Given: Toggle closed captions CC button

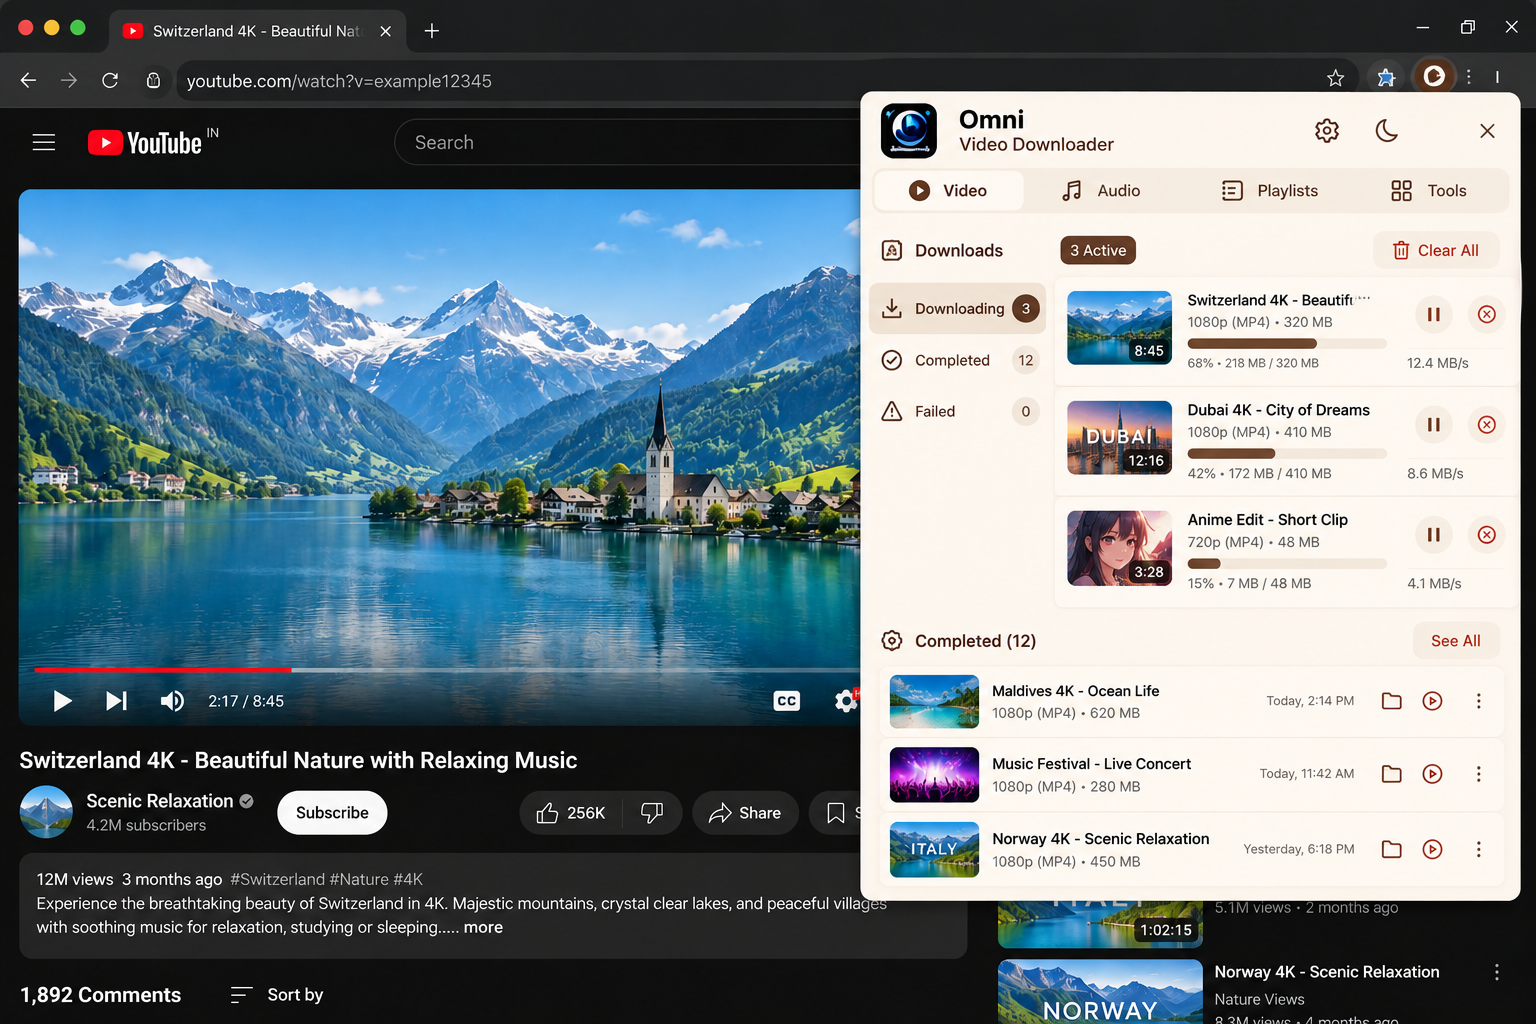Looking at the screenshot, I should [787, 701].
